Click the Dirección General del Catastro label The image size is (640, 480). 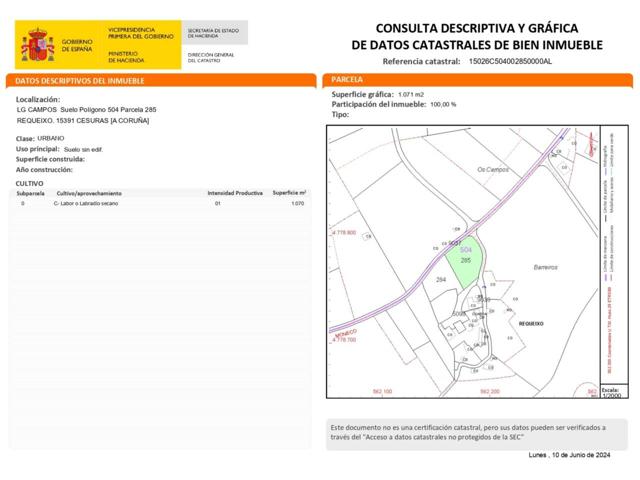[x=212, y=56]
